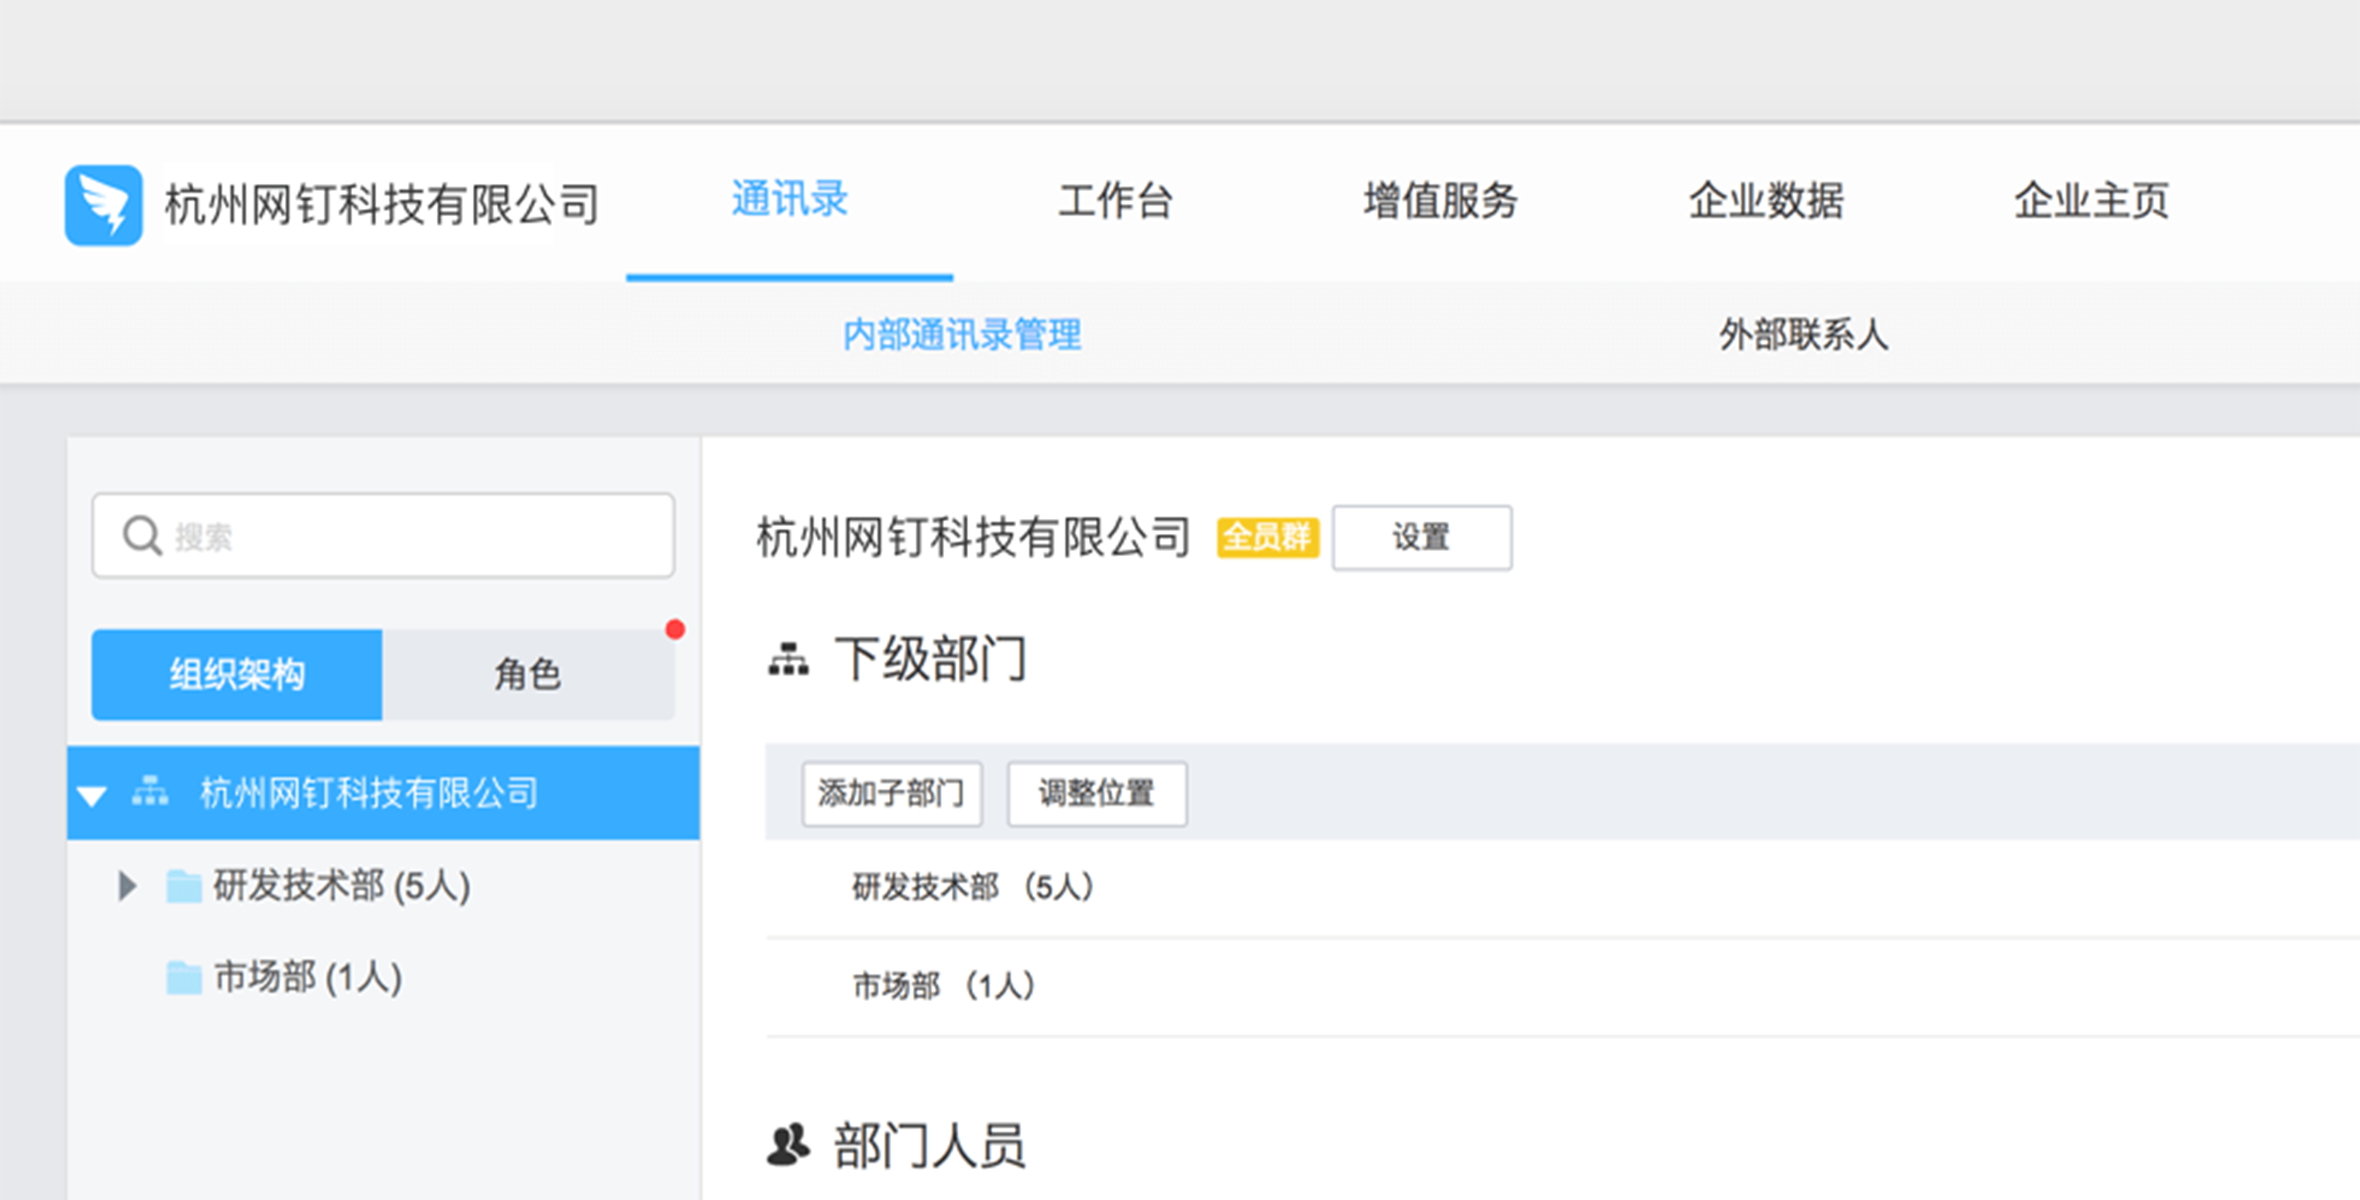Click the org chart icon in the selected tree row
2360x1200 pixels.
(x=150, y=791)
